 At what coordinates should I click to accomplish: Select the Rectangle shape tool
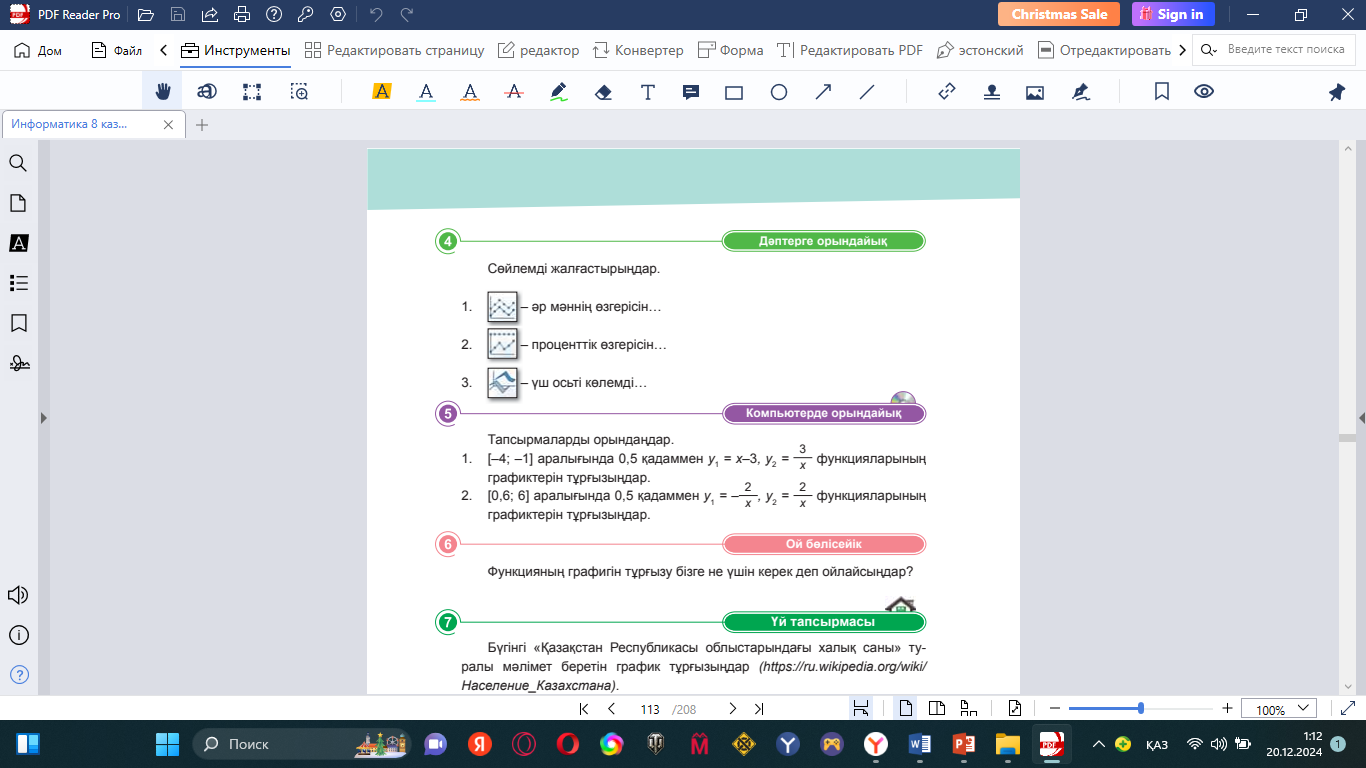coord(734,92)
